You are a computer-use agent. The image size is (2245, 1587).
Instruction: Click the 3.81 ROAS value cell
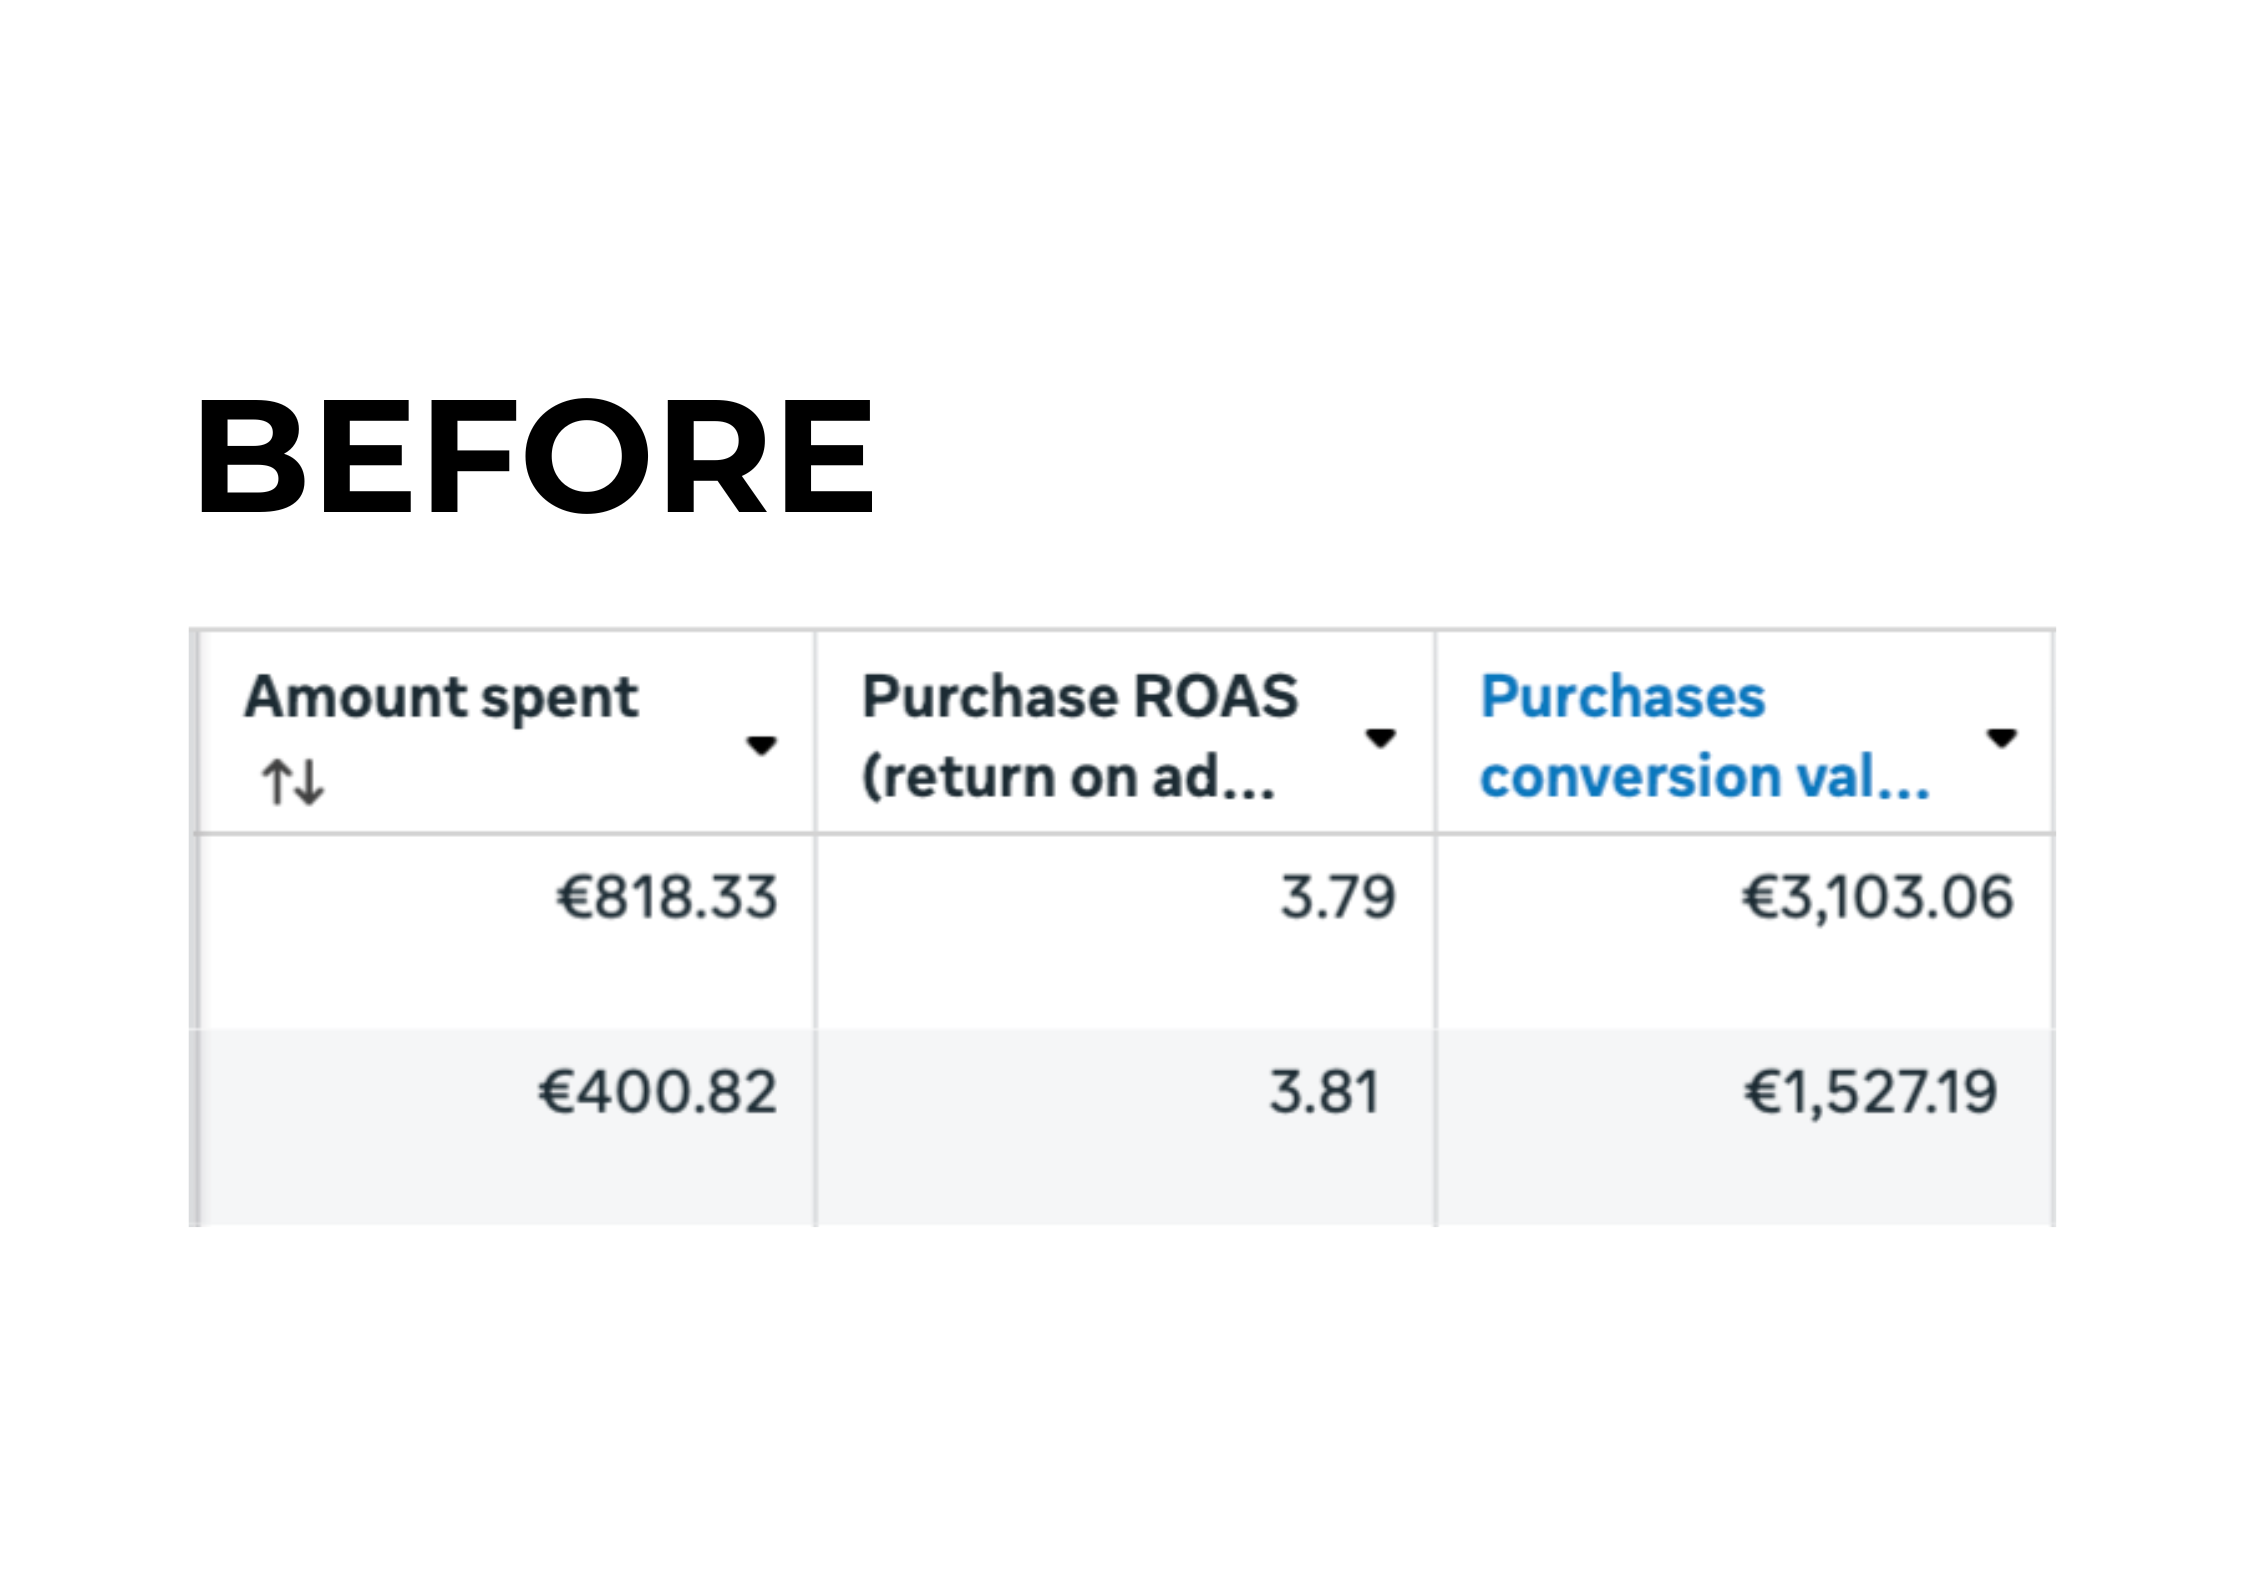click(1324, 1091)
